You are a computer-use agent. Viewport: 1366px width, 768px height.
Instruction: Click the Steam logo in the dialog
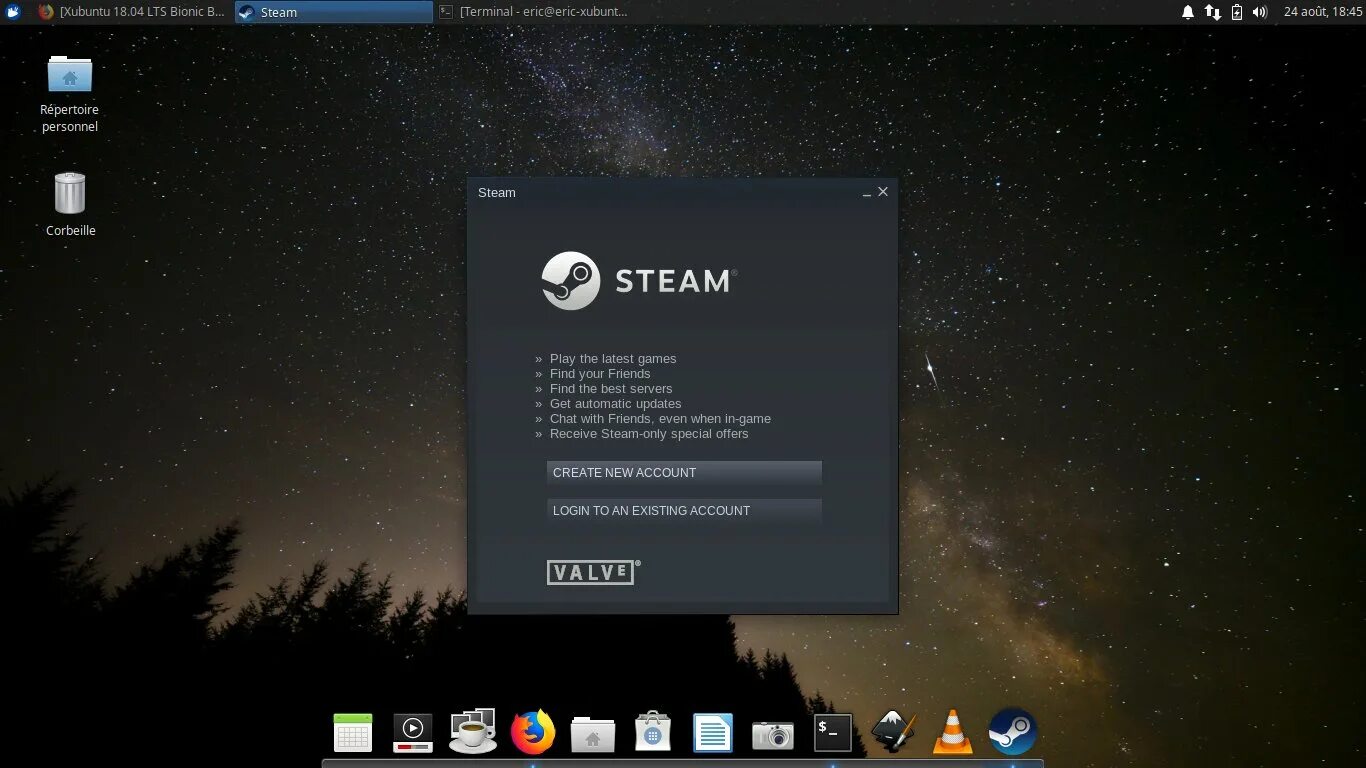(x=639, y=281)
